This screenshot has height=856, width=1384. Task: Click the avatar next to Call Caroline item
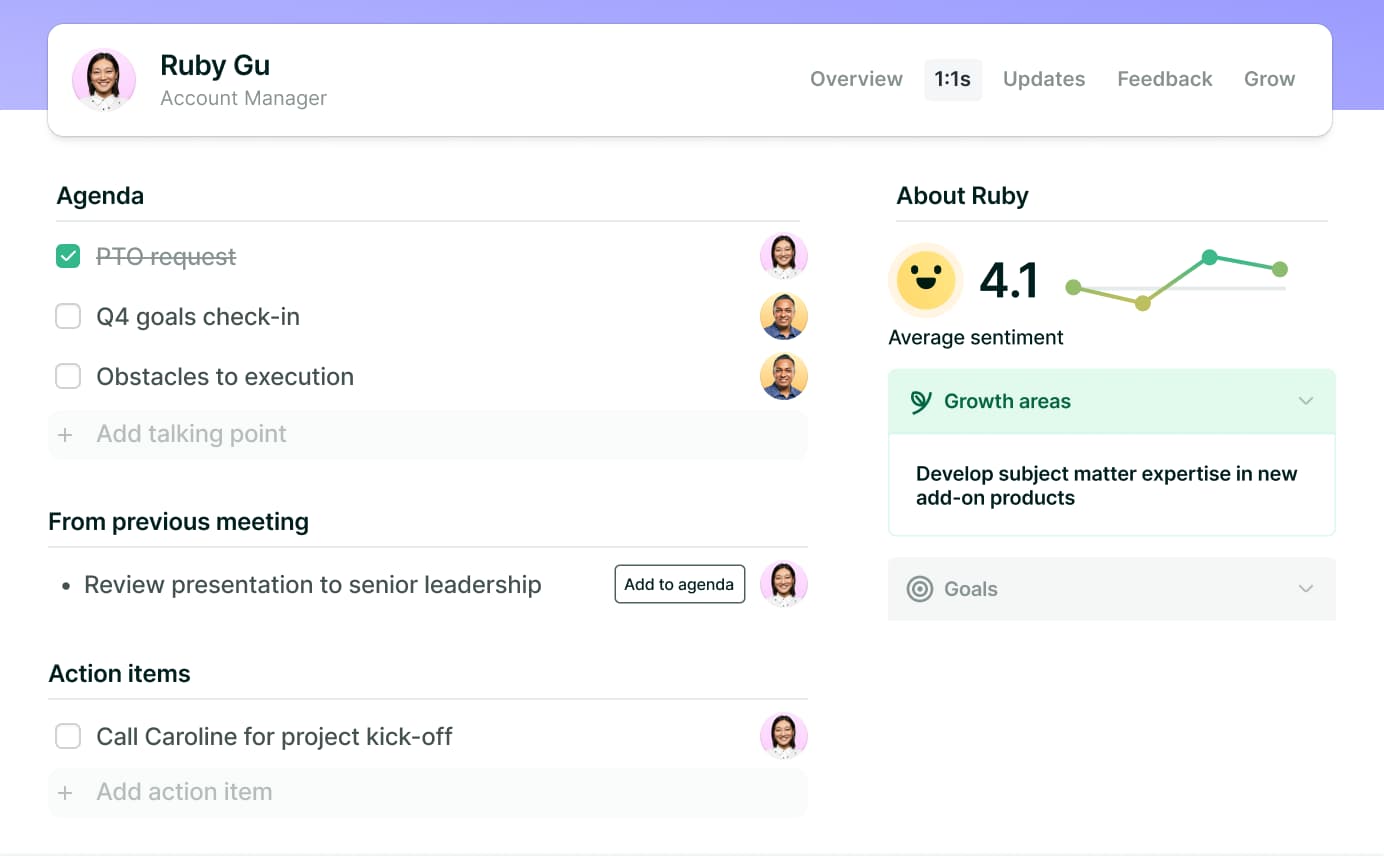pyautogui.click(x=783, y=737)
